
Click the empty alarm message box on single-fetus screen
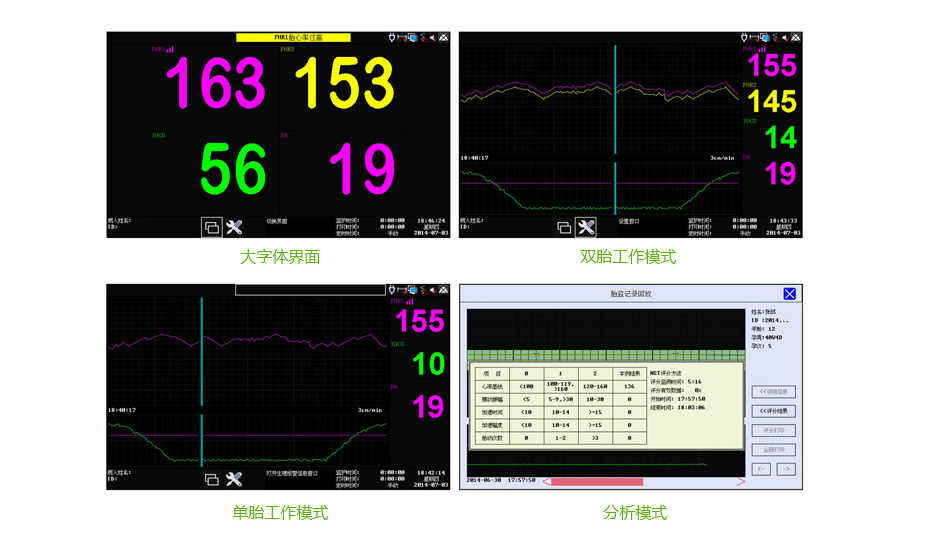[x=310, y=290]
